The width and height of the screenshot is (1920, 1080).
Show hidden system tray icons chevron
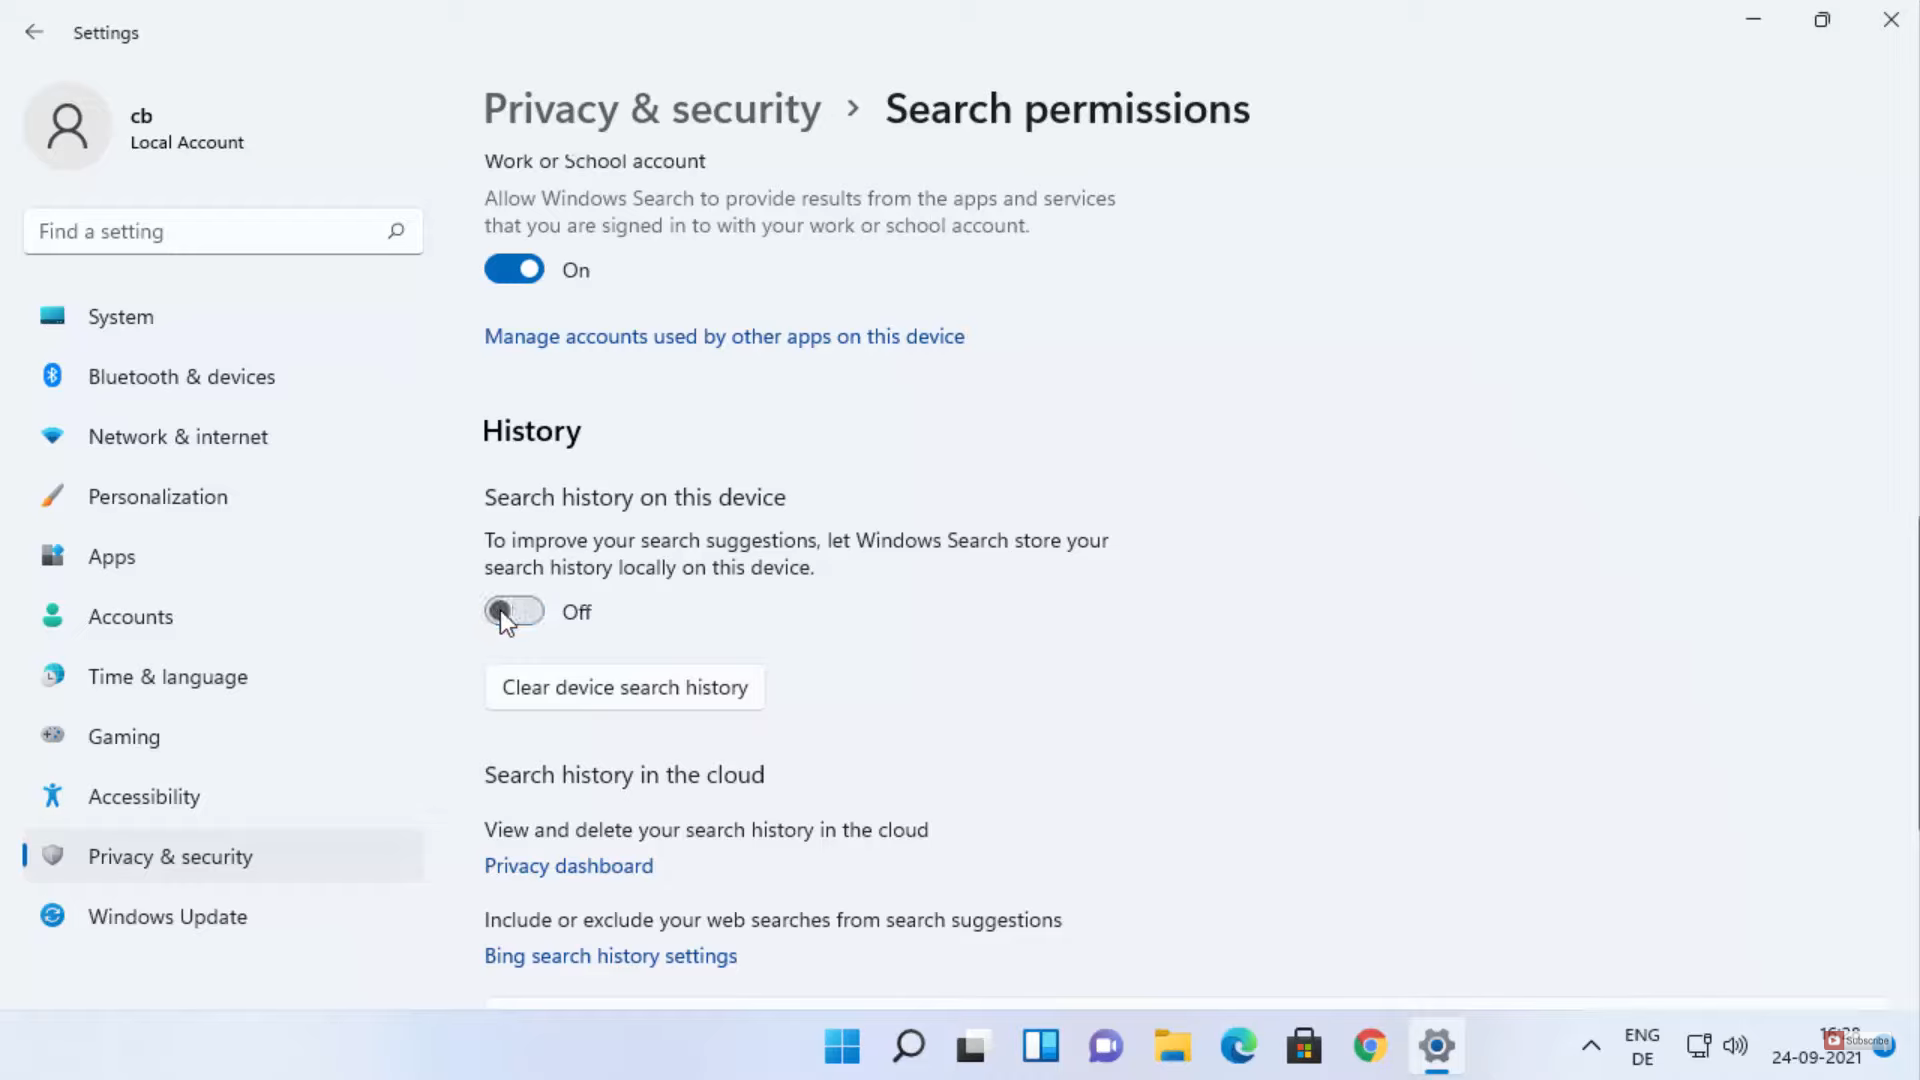[x=1591, y=1046]
